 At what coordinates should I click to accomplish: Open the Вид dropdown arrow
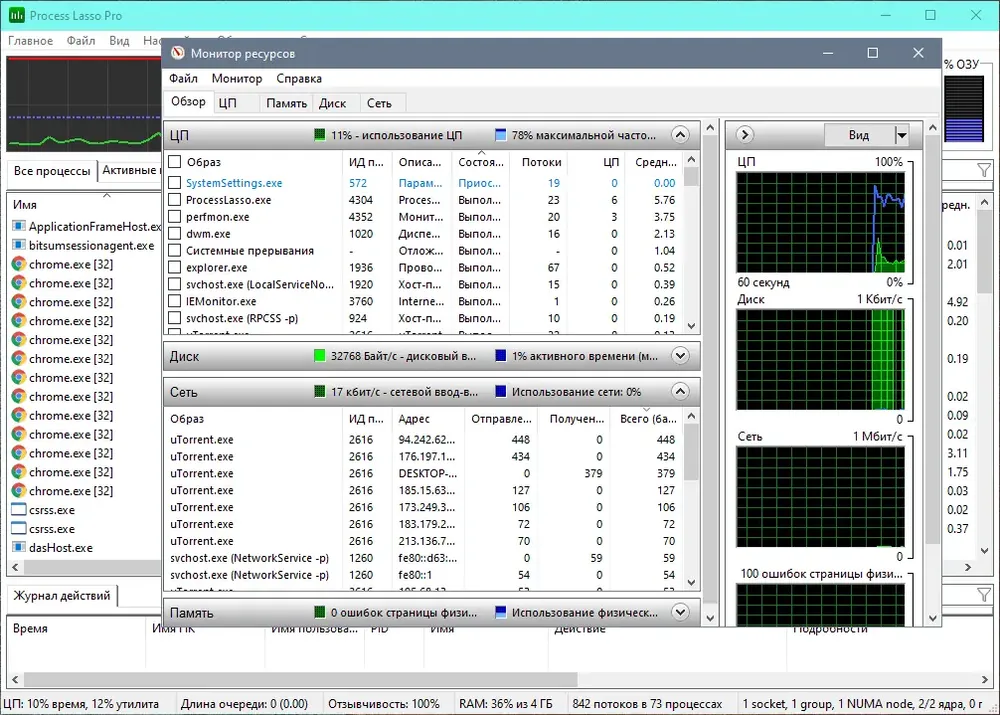pyautogui.click(x=901, y=135)
